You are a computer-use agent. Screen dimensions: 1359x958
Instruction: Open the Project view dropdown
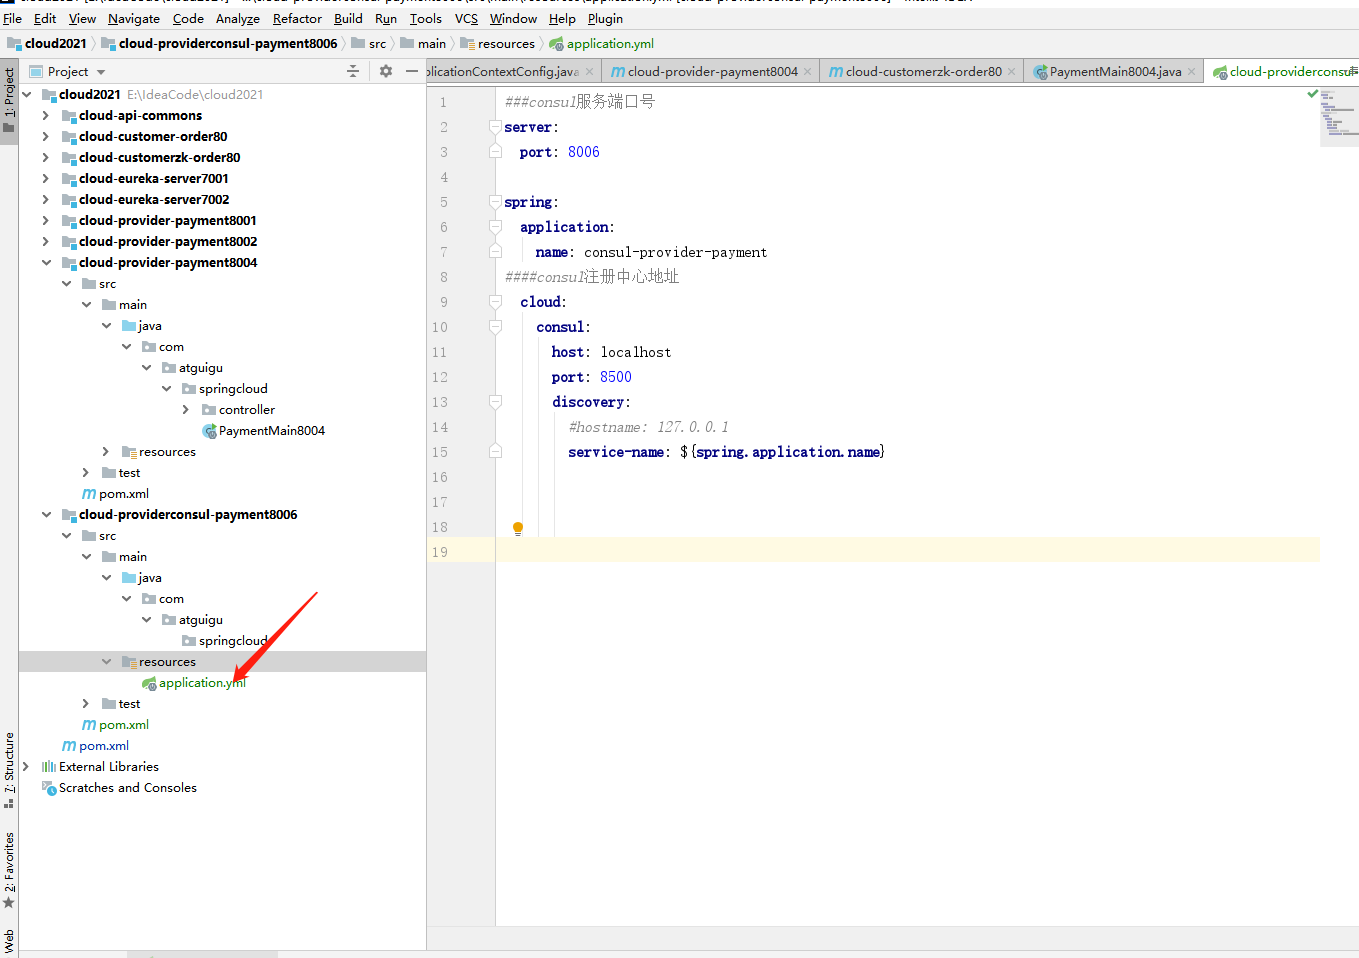point(101,72)
